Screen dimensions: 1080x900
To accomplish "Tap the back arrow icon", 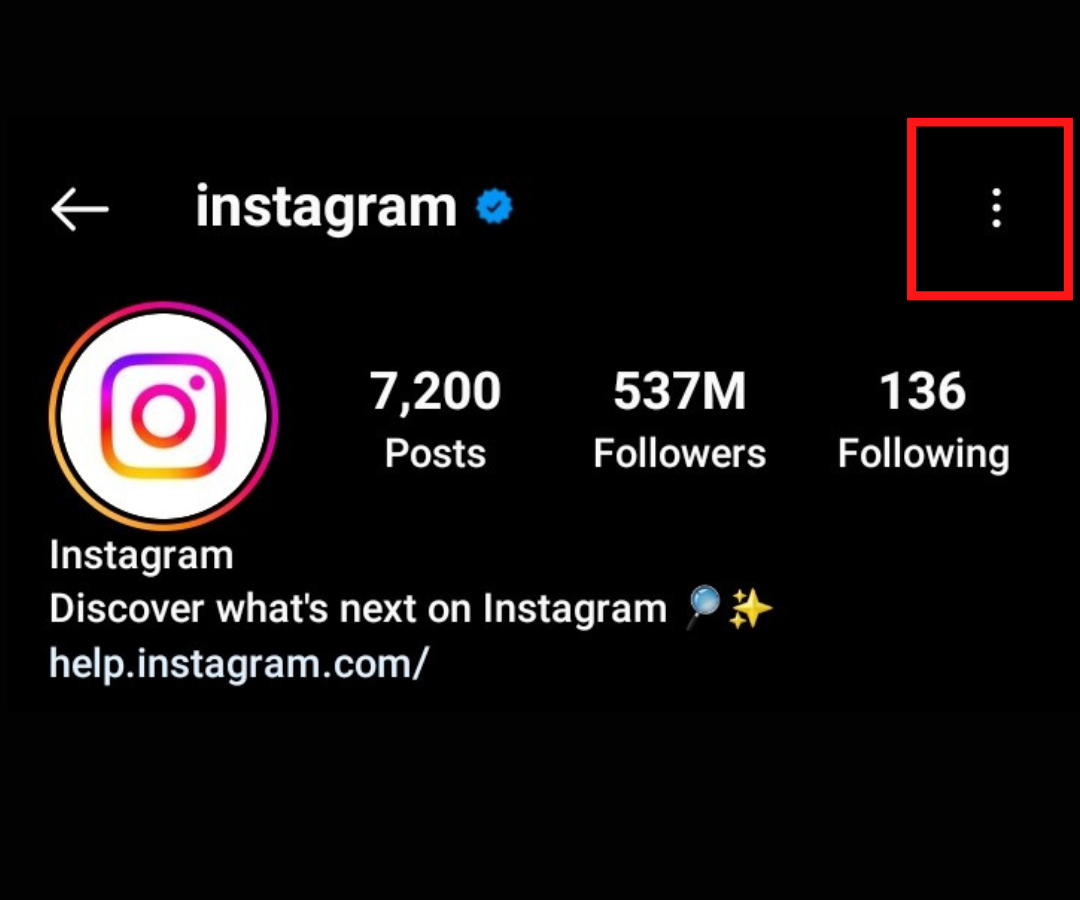I will (x=80, y=209).
